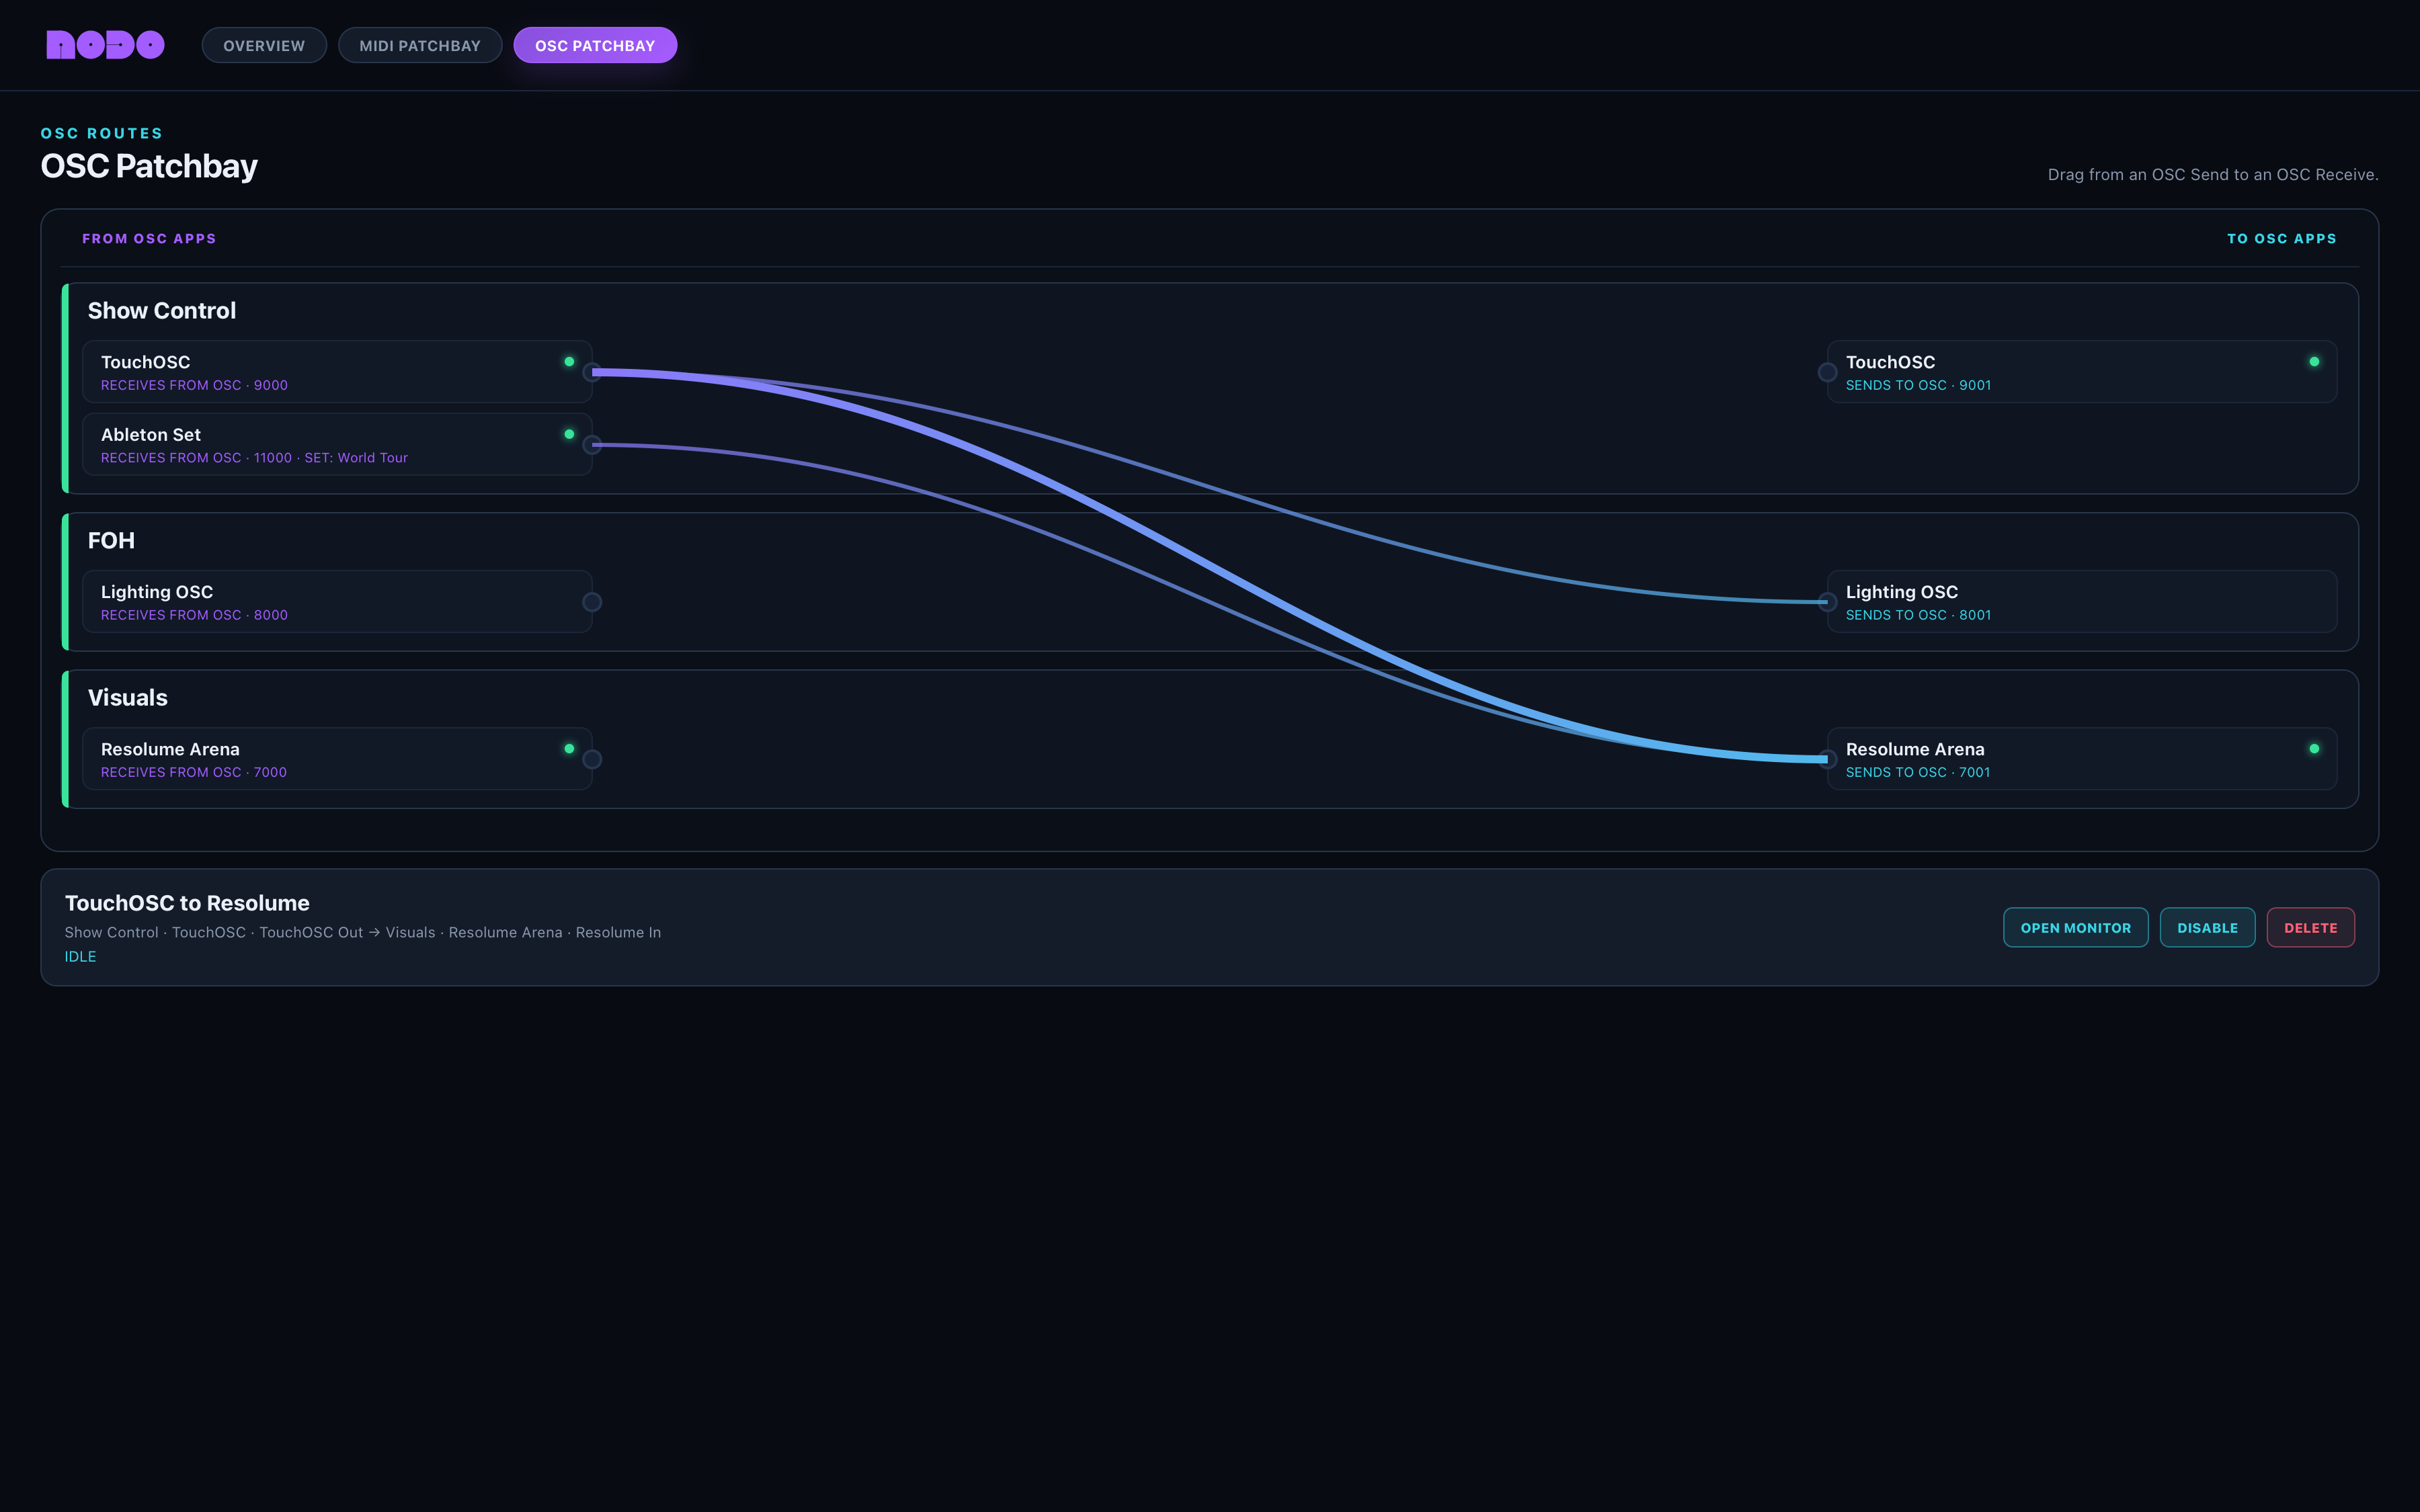Screen dimensions: 2420x1512
Task: Click the IDLE route status text
Action: click(81, 957)
